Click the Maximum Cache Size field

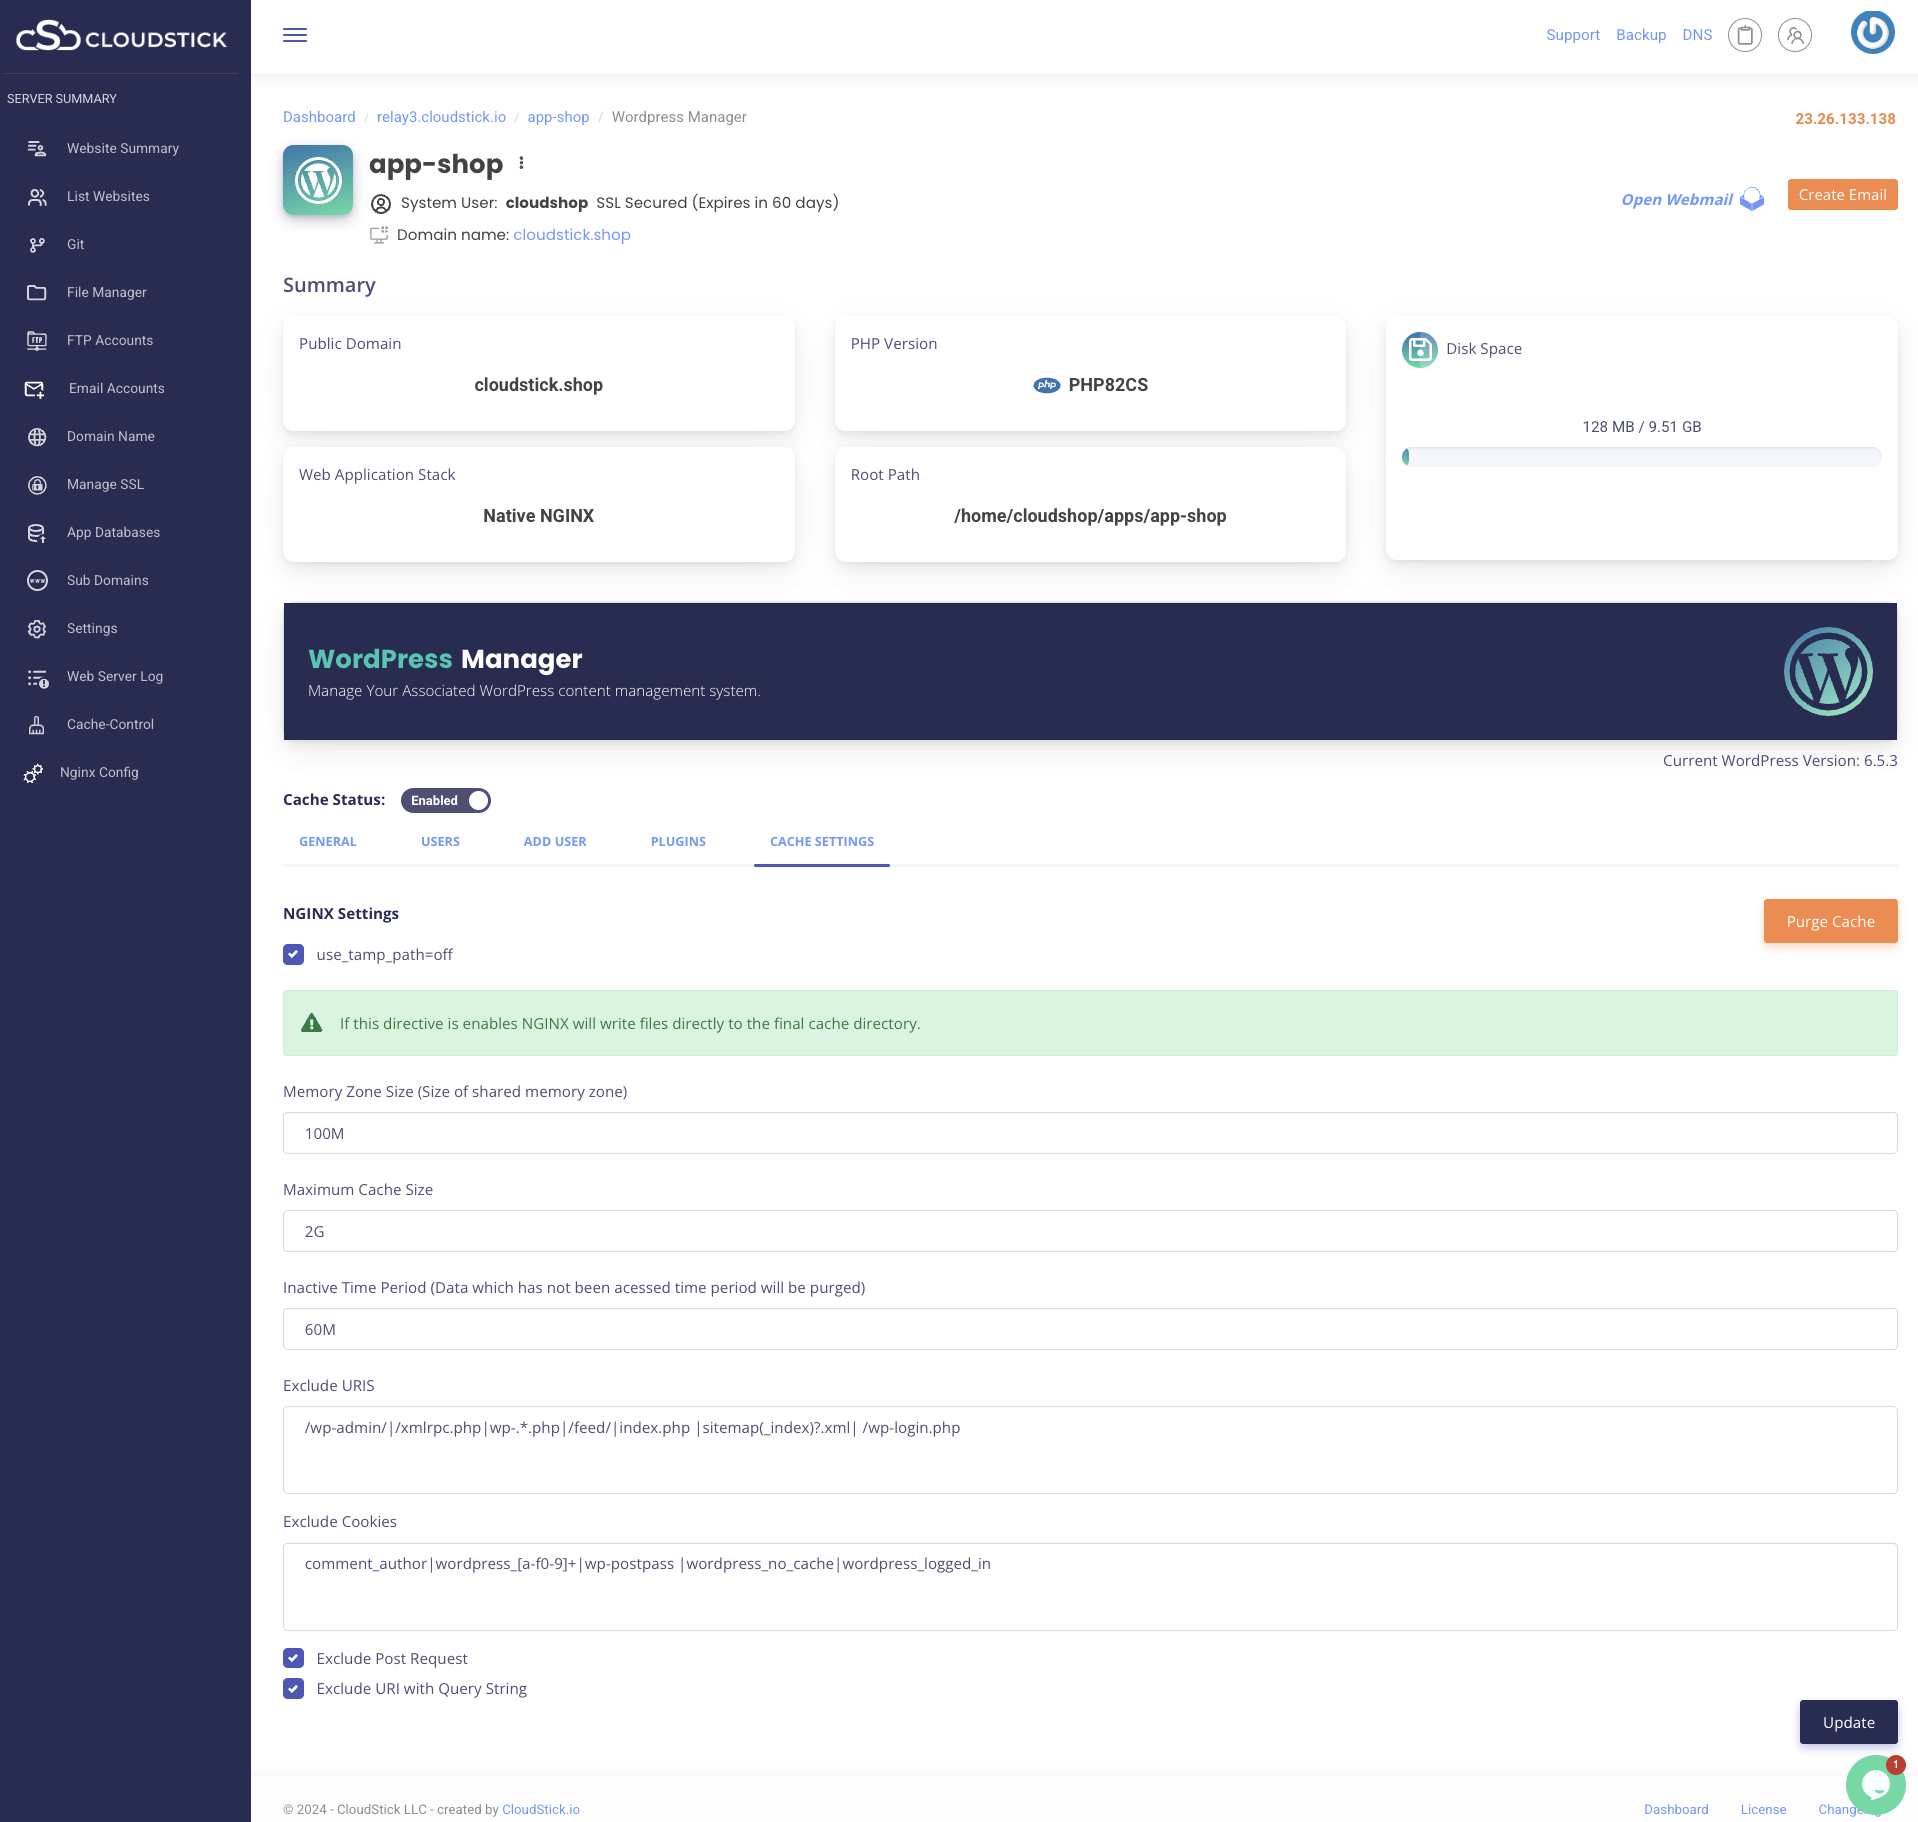(x=1090, y=1231)
